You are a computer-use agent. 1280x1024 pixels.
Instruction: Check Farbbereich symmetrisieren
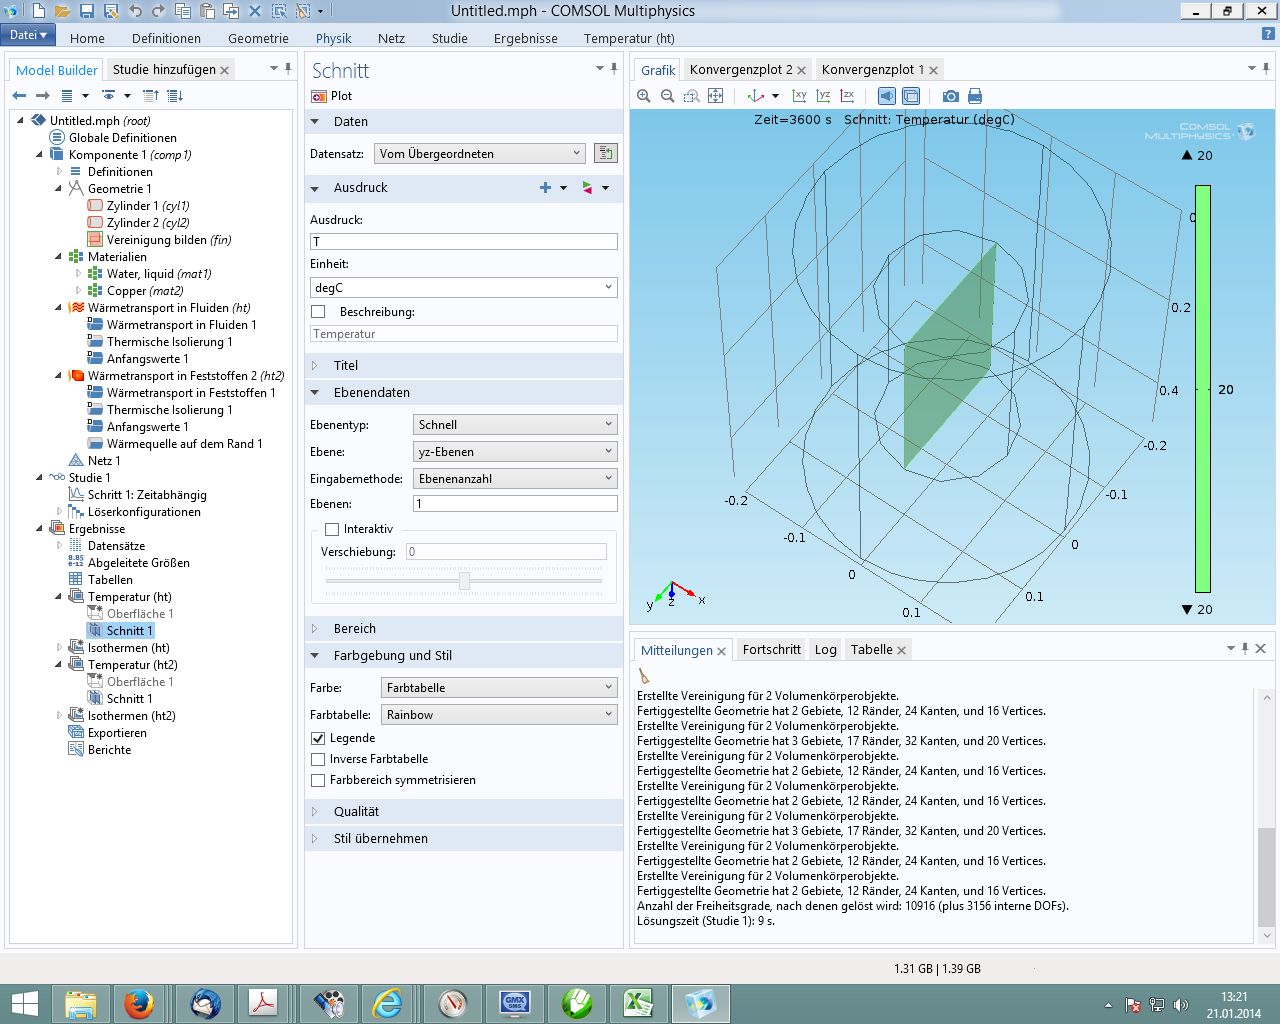pyautogui.click(x=318, y=780)
